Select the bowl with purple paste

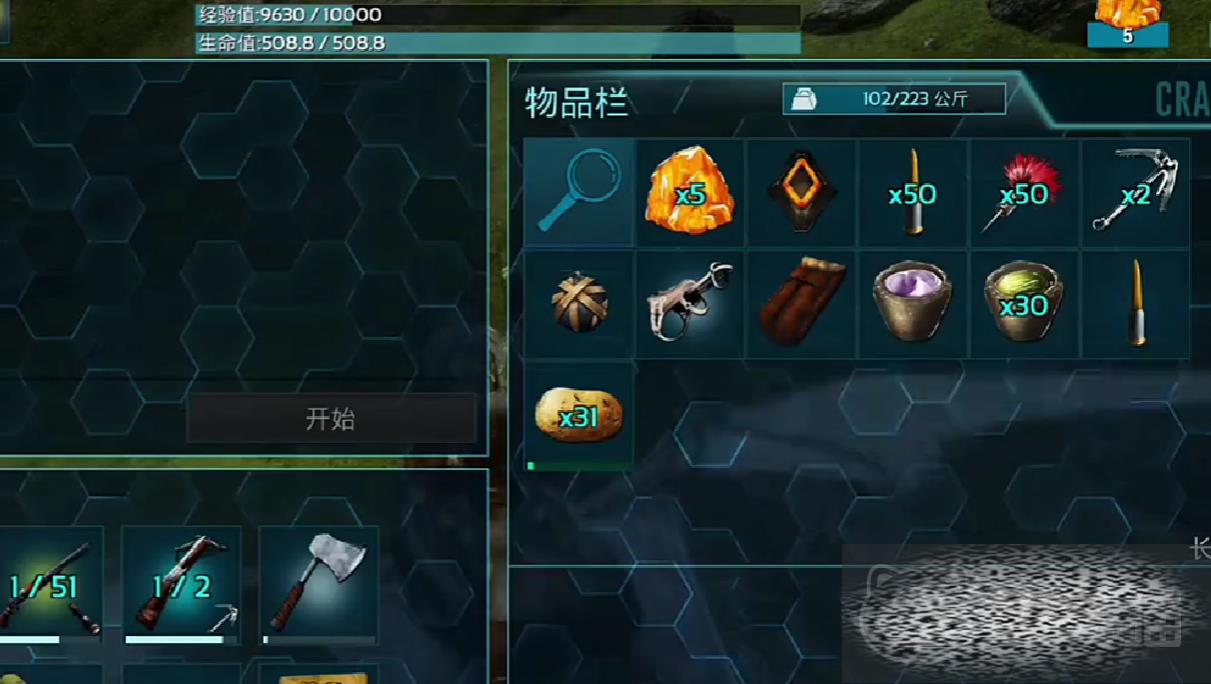(x=912, y=304)
